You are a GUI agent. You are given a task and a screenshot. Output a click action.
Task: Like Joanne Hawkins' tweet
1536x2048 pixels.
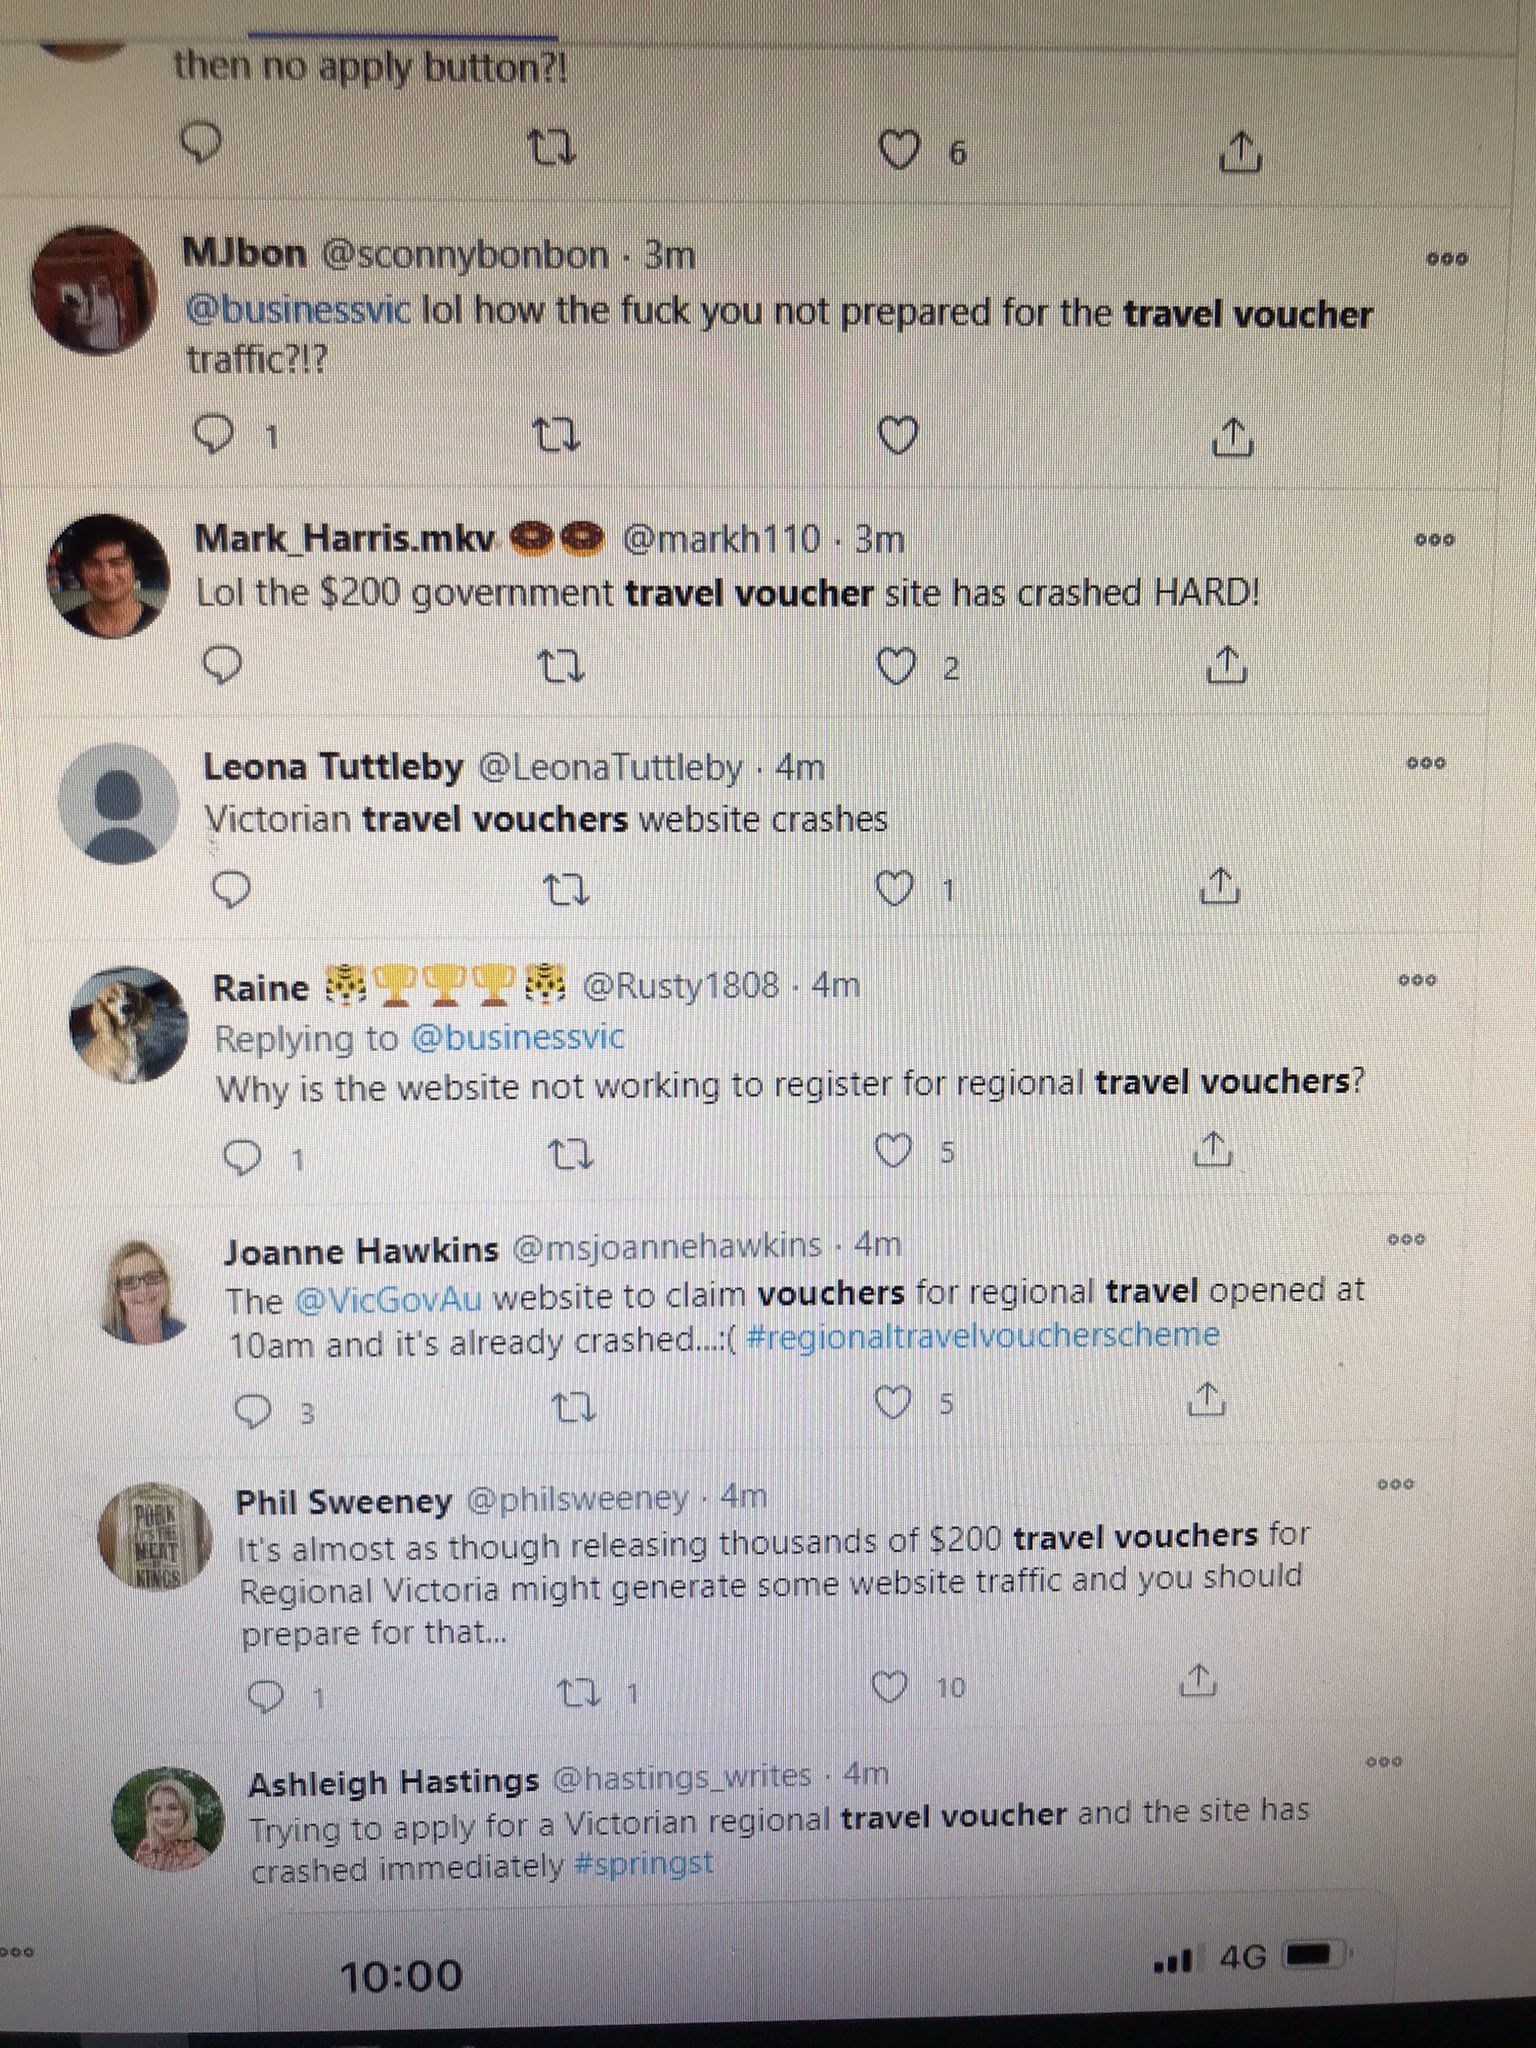pyautogui.click(x=892, y=1402)
